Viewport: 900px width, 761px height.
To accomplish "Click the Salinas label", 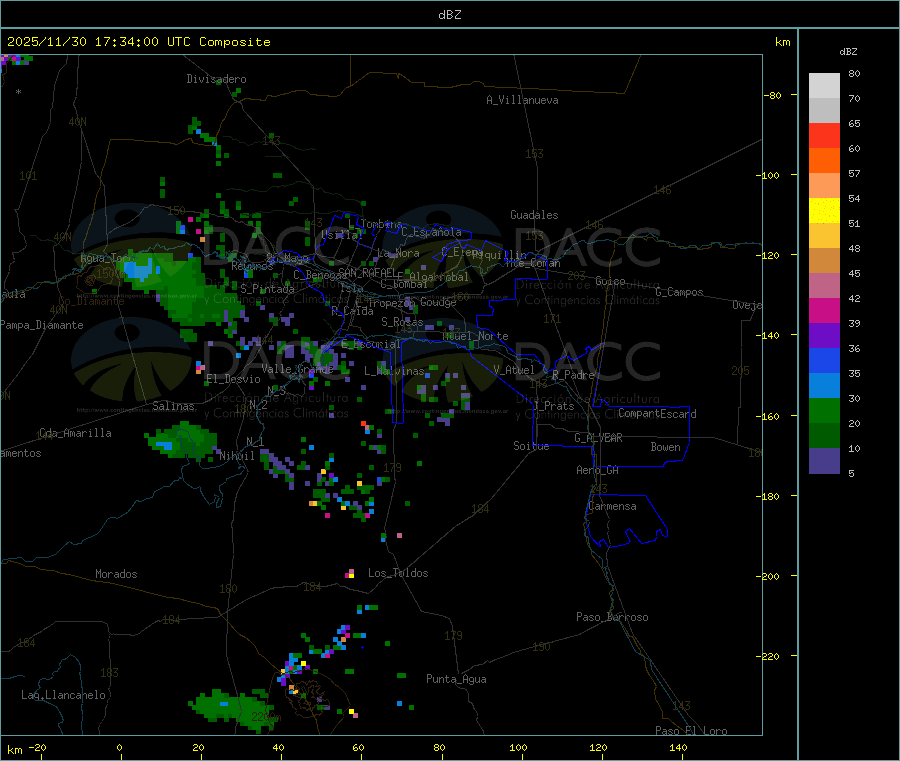I will coord(173,406).
